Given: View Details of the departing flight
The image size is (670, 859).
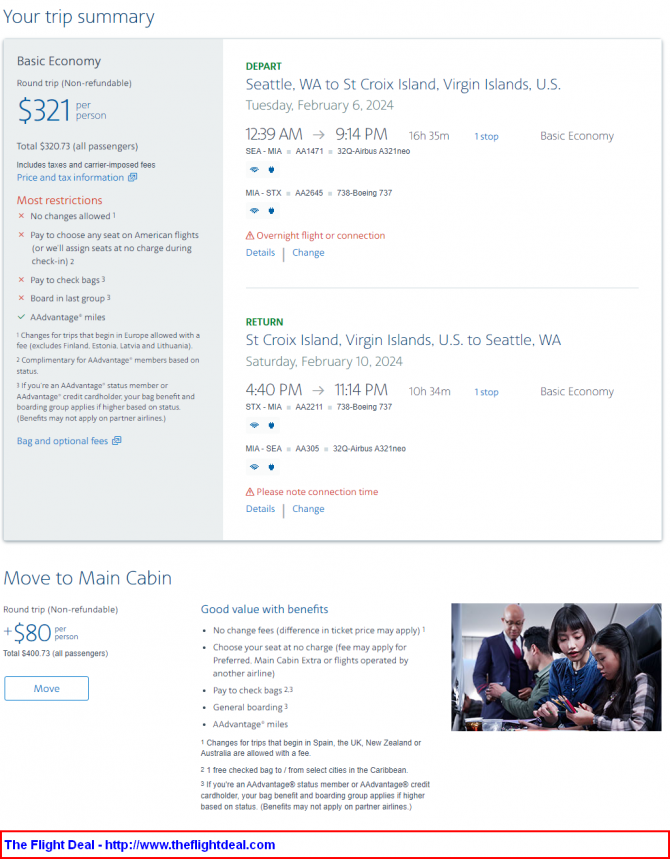Looking at the screenshot, I should click(x=260, y=253).
